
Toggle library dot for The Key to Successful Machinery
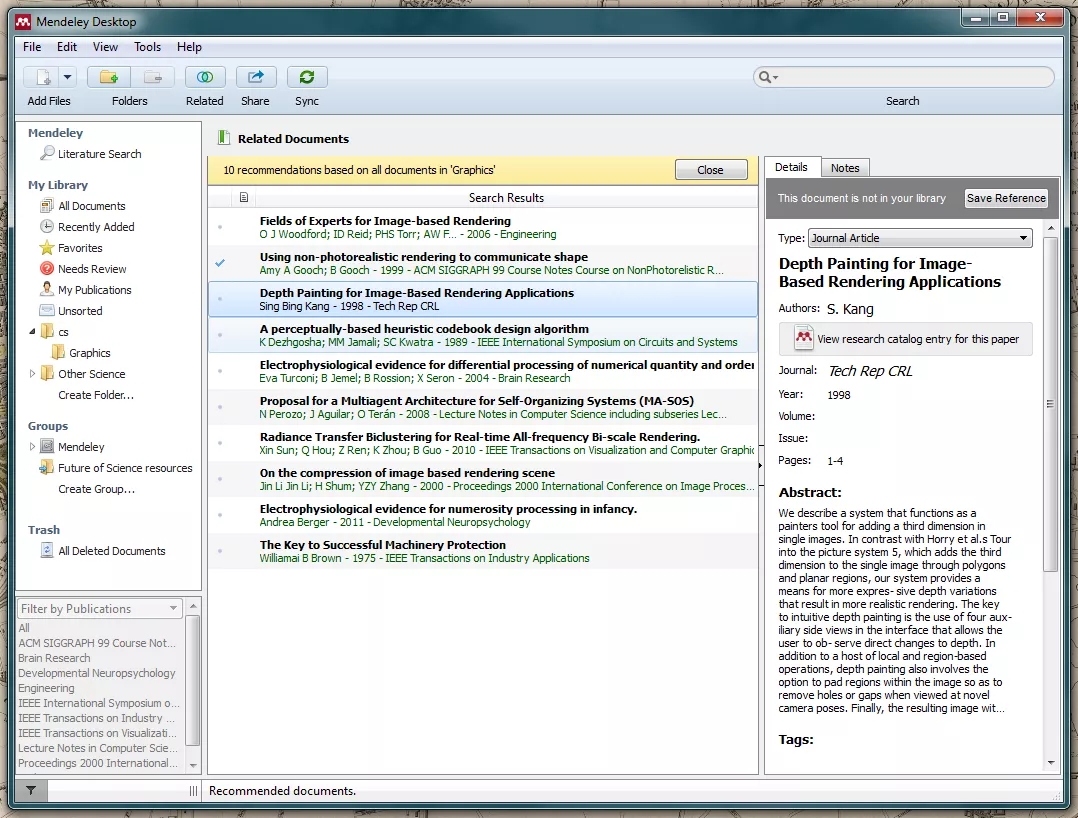tap(220, 551)
